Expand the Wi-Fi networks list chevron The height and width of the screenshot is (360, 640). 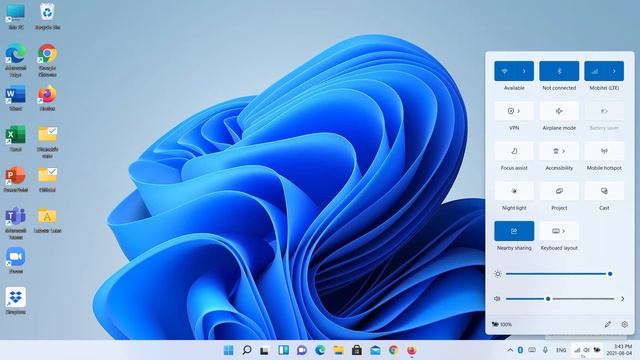(524, 71)
